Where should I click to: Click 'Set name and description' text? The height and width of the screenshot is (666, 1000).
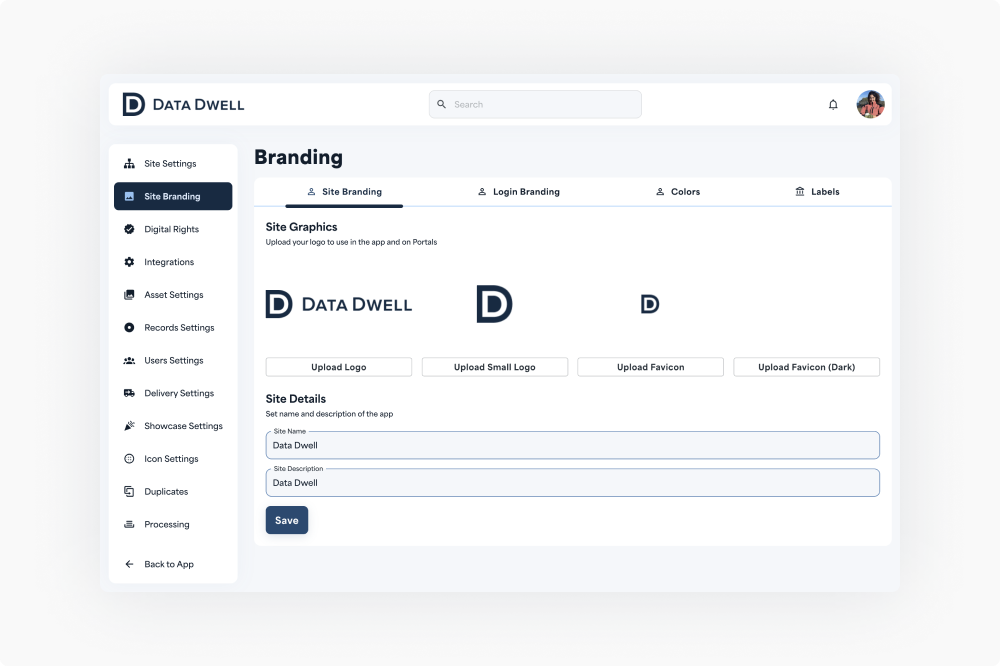tap(329, 414)
